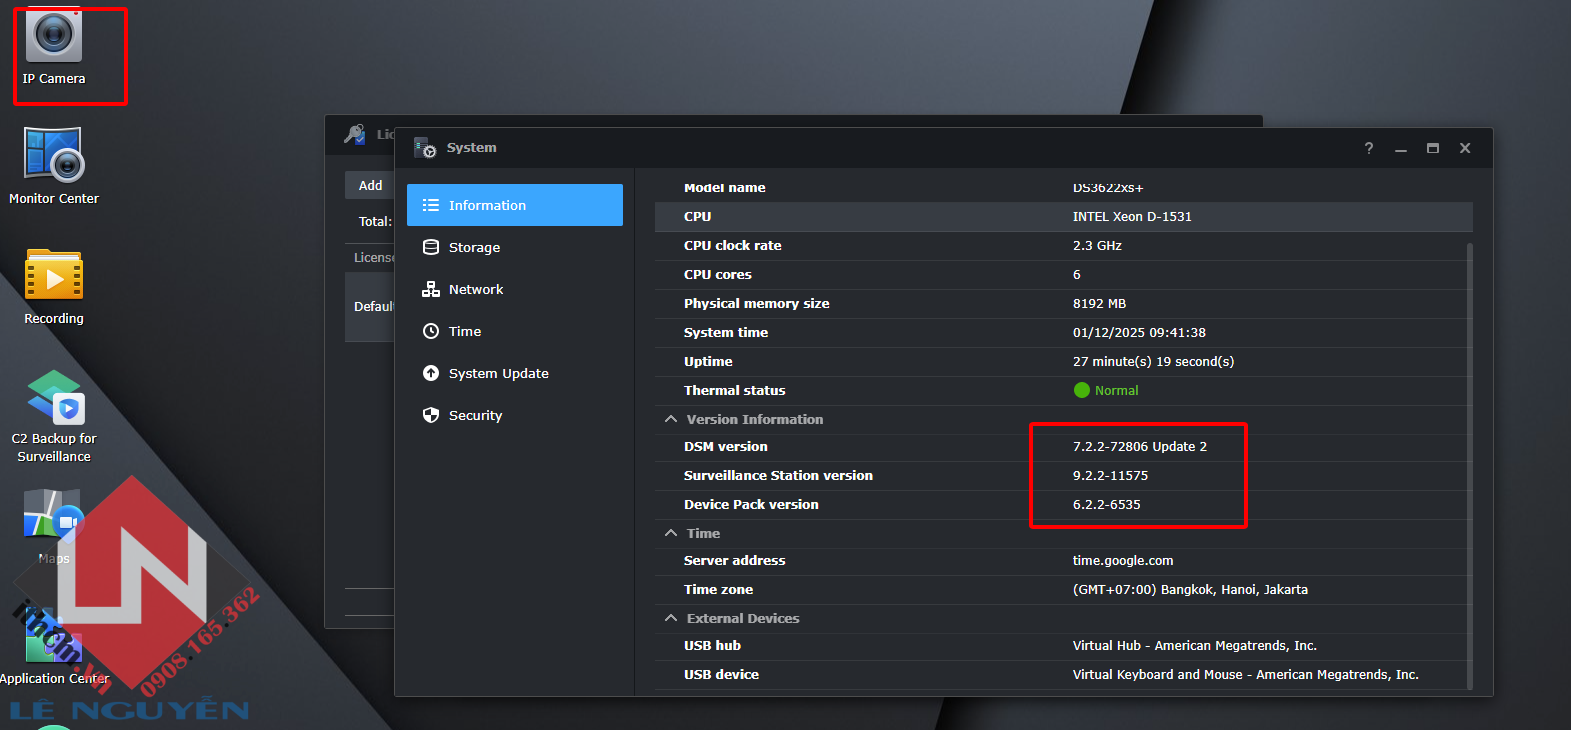Image resolution: width=1571 pixels, height=730 pixels.
Task: Click the System window vertical scrollbar
Action: (1469, 465)
